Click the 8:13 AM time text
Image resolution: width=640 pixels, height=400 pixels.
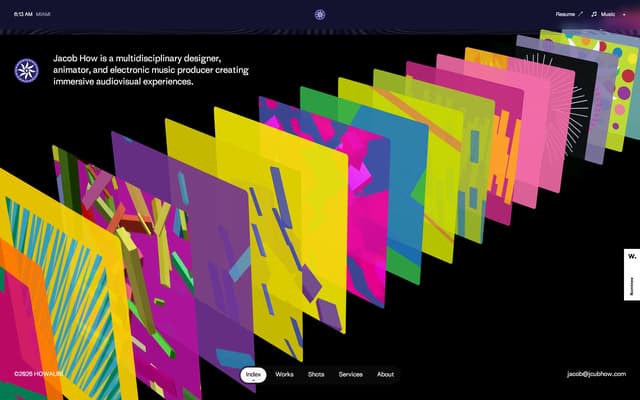23,14
